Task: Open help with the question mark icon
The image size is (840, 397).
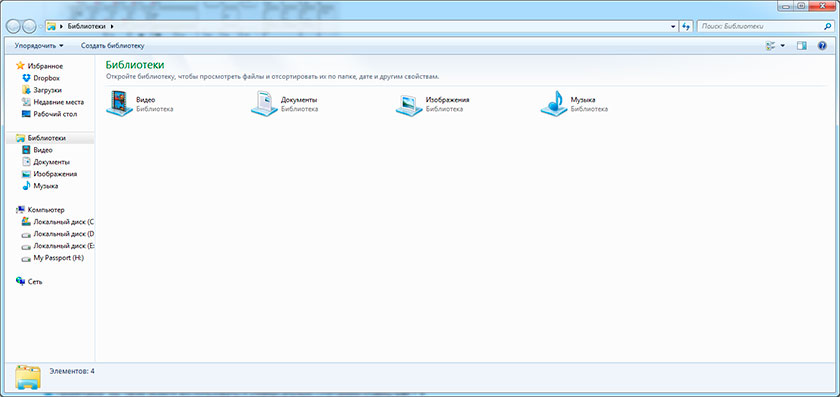Action: pos(822,46)
